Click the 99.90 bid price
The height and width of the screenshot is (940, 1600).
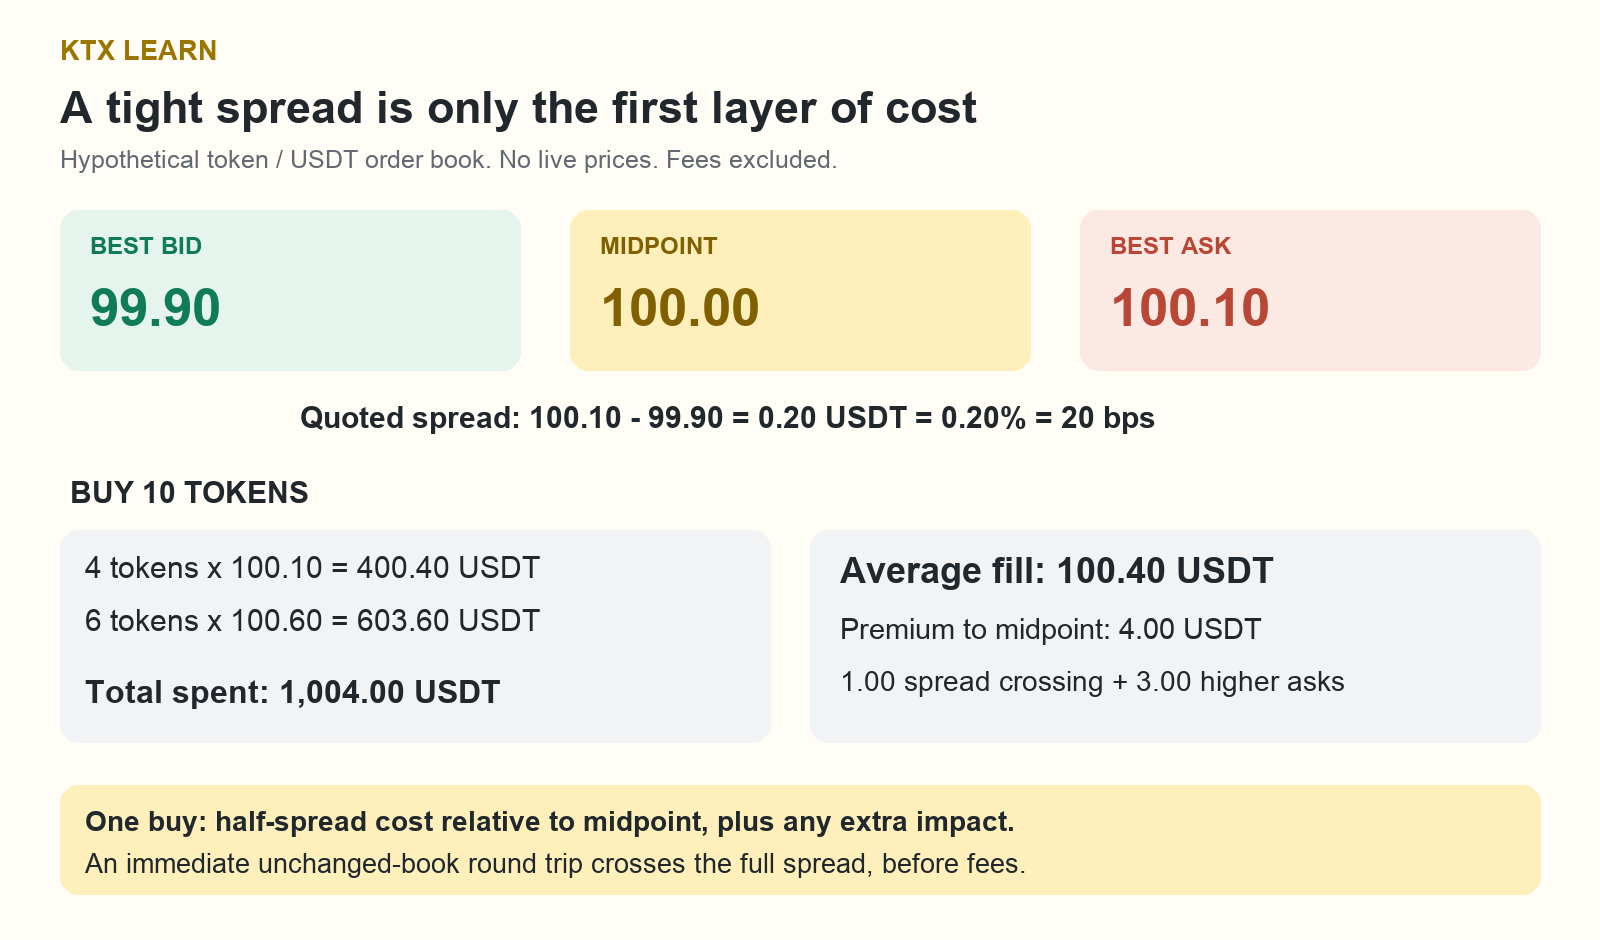pyautogui.click(x=155, y=307)
